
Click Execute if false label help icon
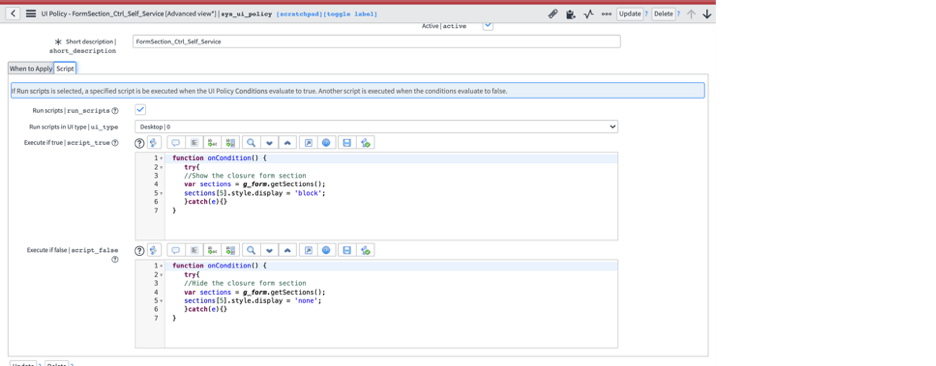(115, 260)
